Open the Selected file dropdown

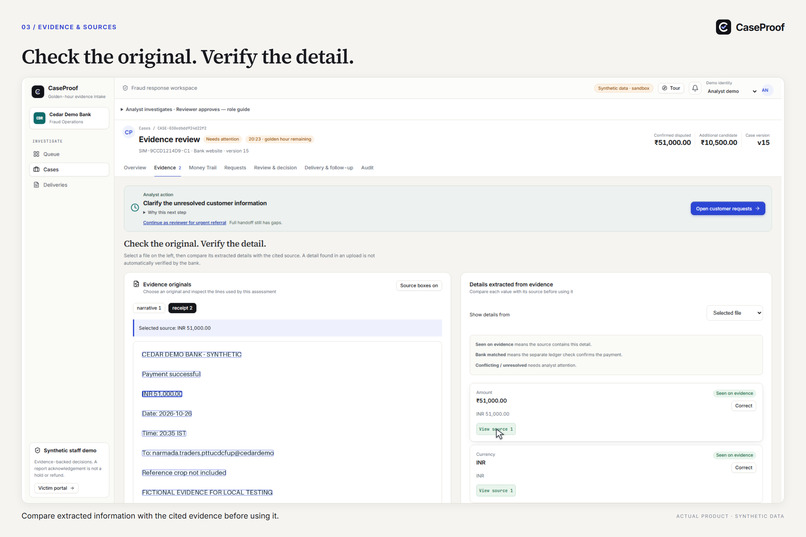pos(735,313)
